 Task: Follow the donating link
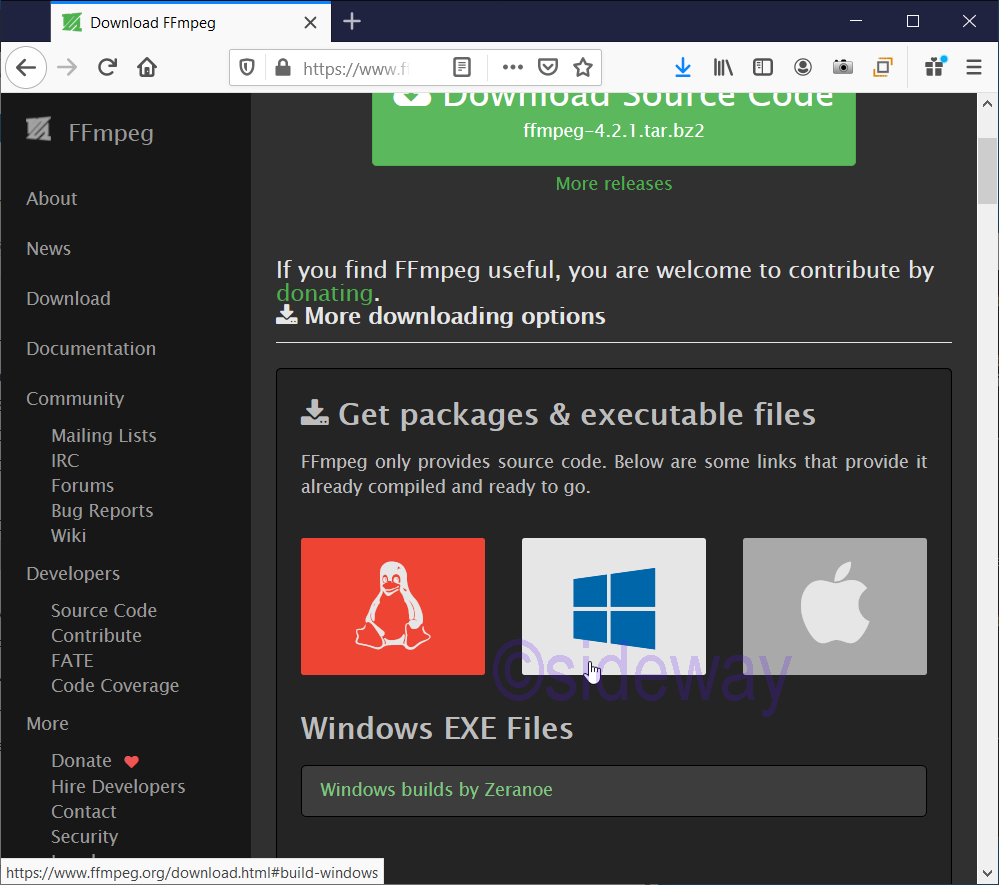tap(324, 293)
